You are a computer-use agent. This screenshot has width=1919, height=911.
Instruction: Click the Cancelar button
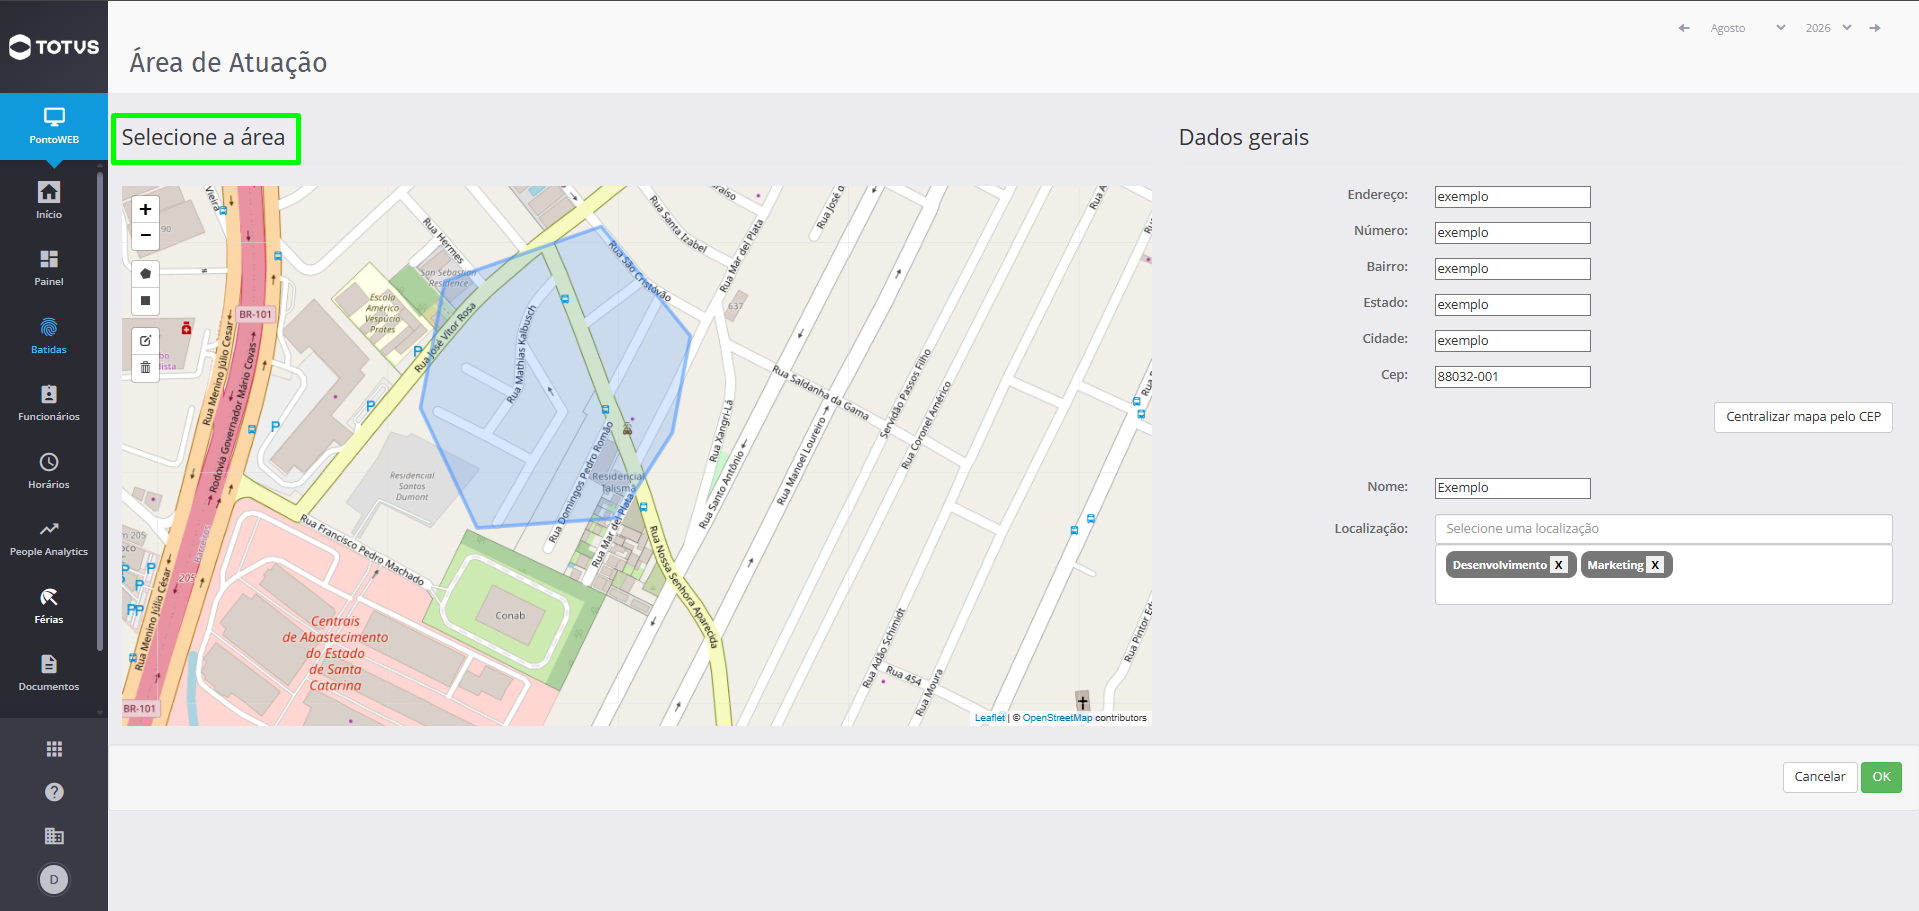(1820, 777)
